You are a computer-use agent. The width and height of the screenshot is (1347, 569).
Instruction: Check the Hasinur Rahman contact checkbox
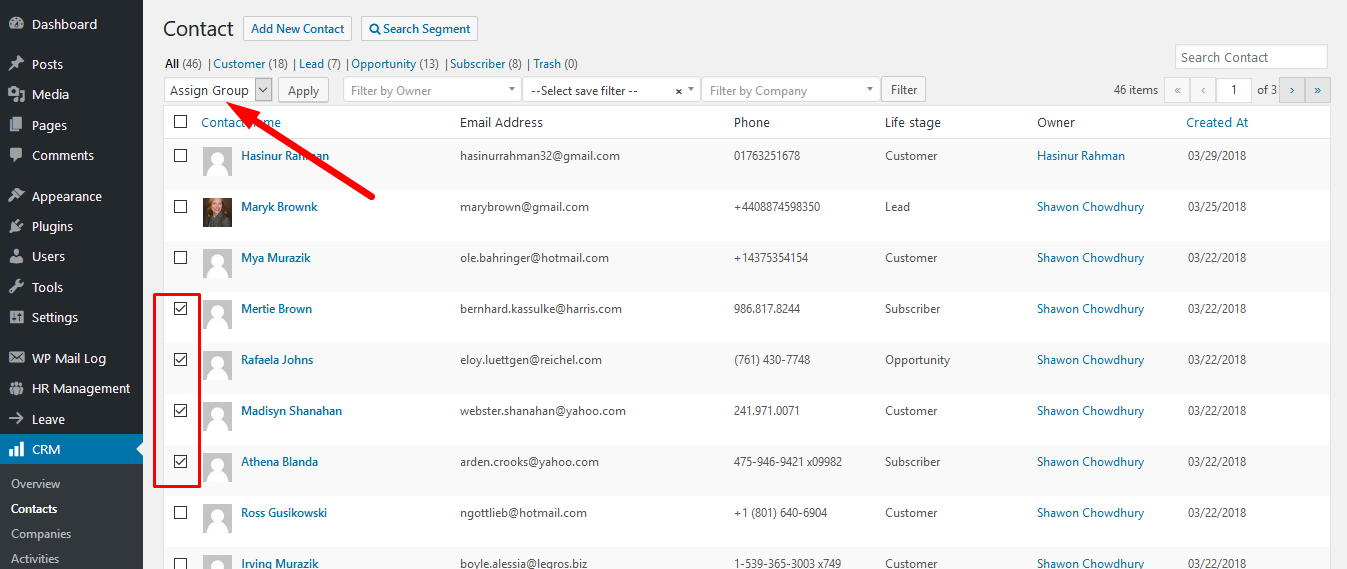180,156
